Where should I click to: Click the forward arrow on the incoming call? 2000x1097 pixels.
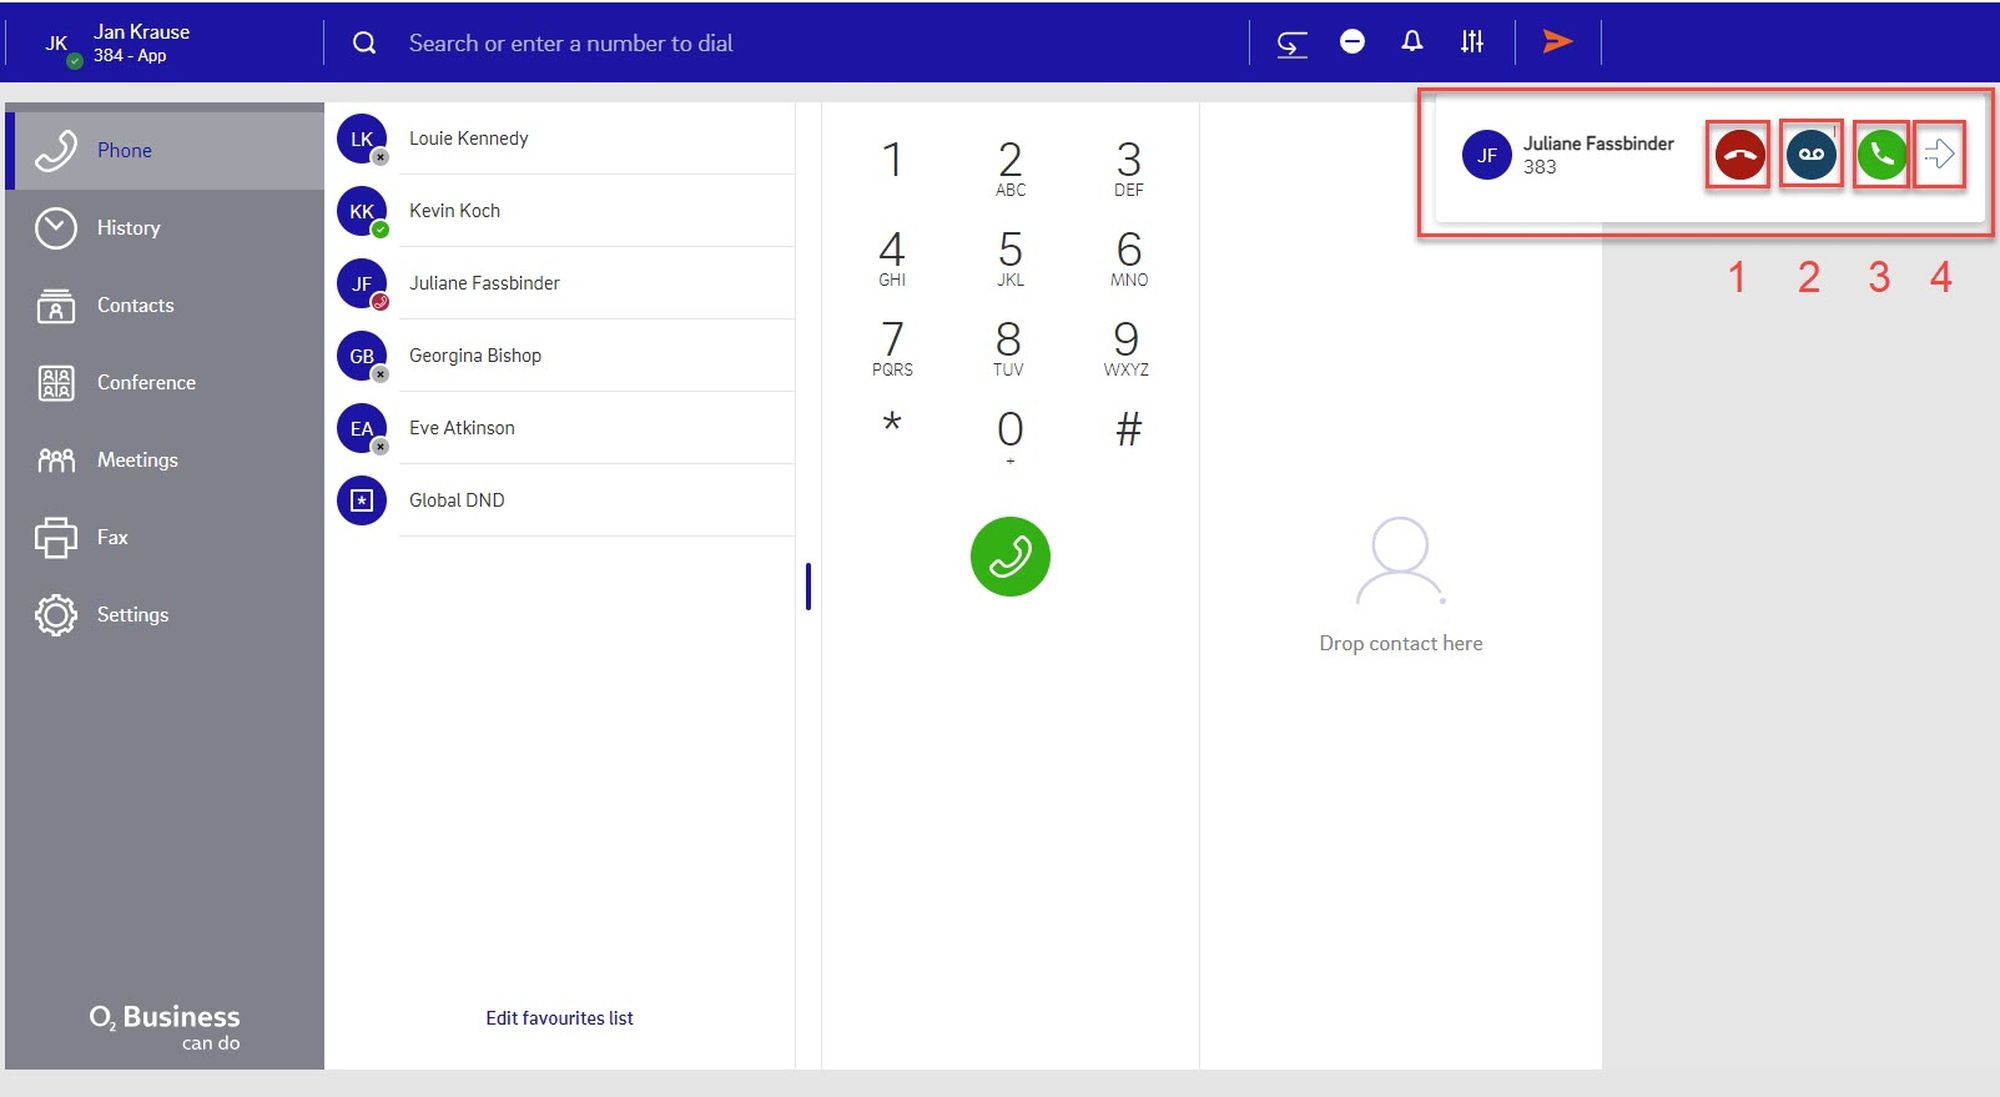point(1939,155)
